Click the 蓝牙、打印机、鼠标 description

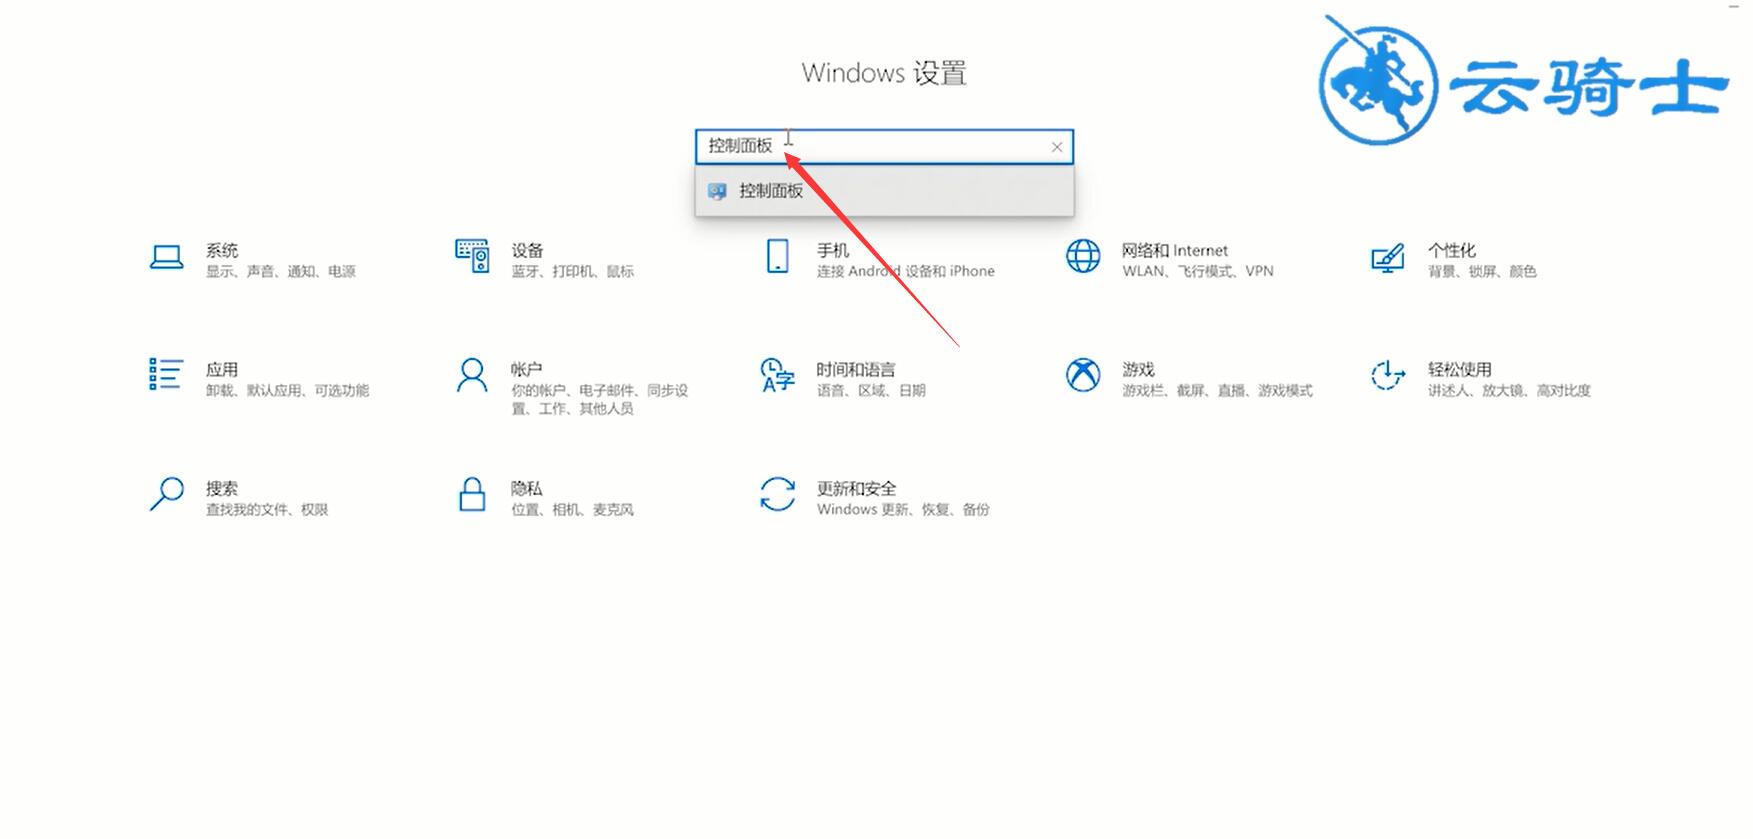tap(573, 271)
